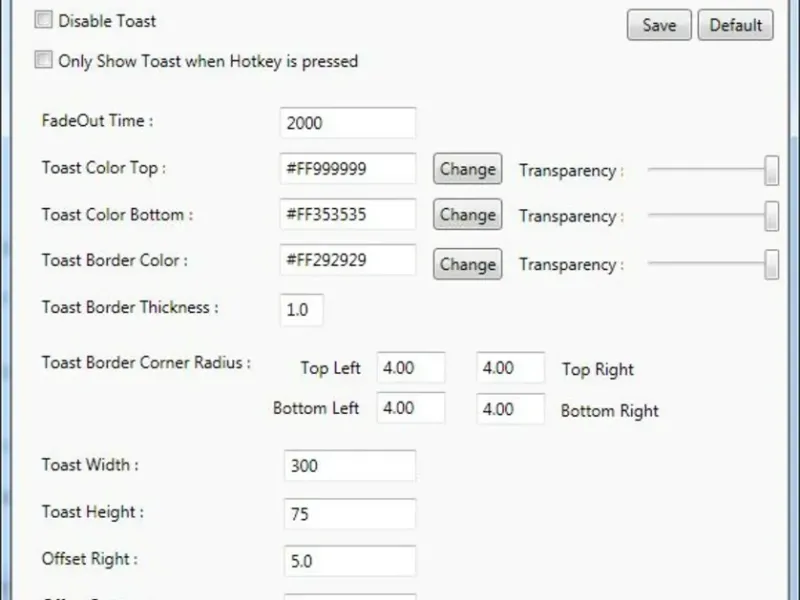This screenshot has height=600, width=800.
Task: Click the Save button
Action: pos(659,25)
